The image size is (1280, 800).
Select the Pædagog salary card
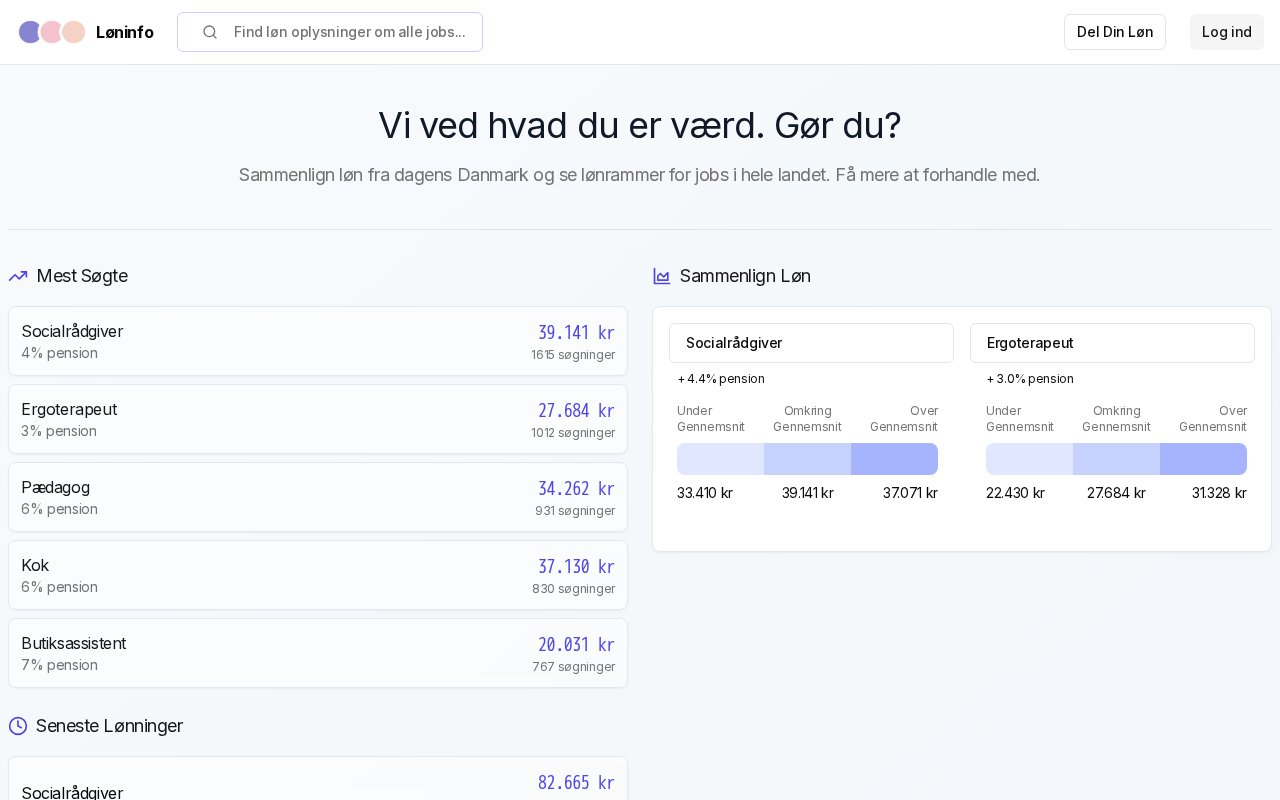point(318,497)
